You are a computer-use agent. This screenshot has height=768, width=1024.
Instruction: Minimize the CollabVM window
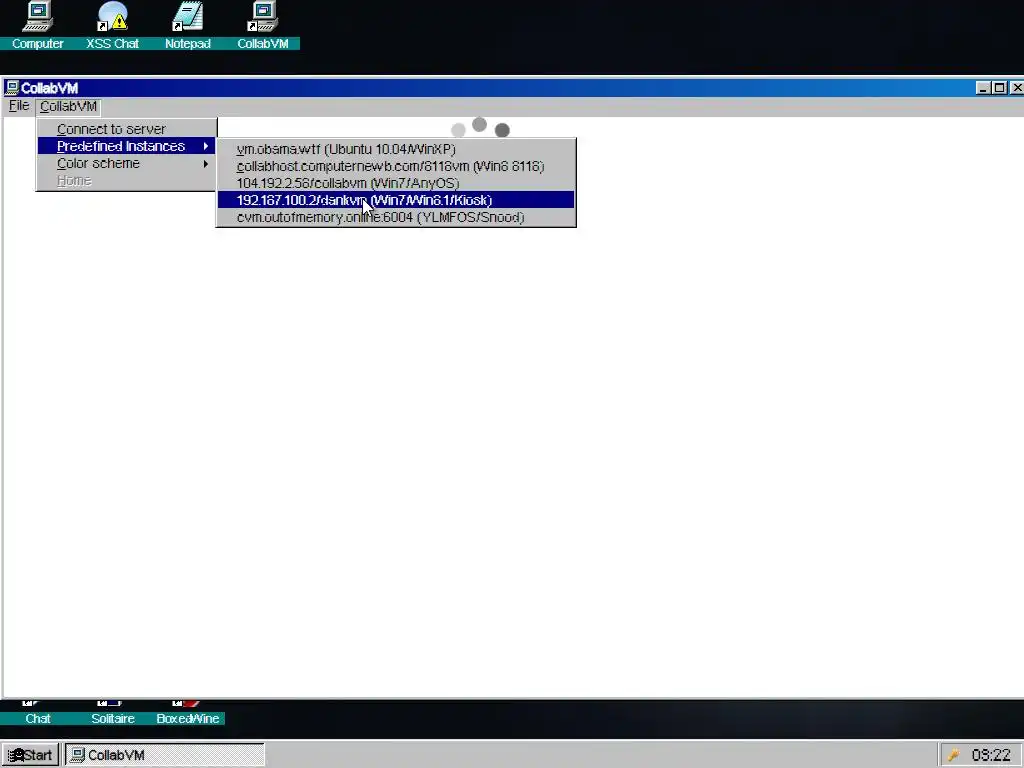[x=983, y=88]
